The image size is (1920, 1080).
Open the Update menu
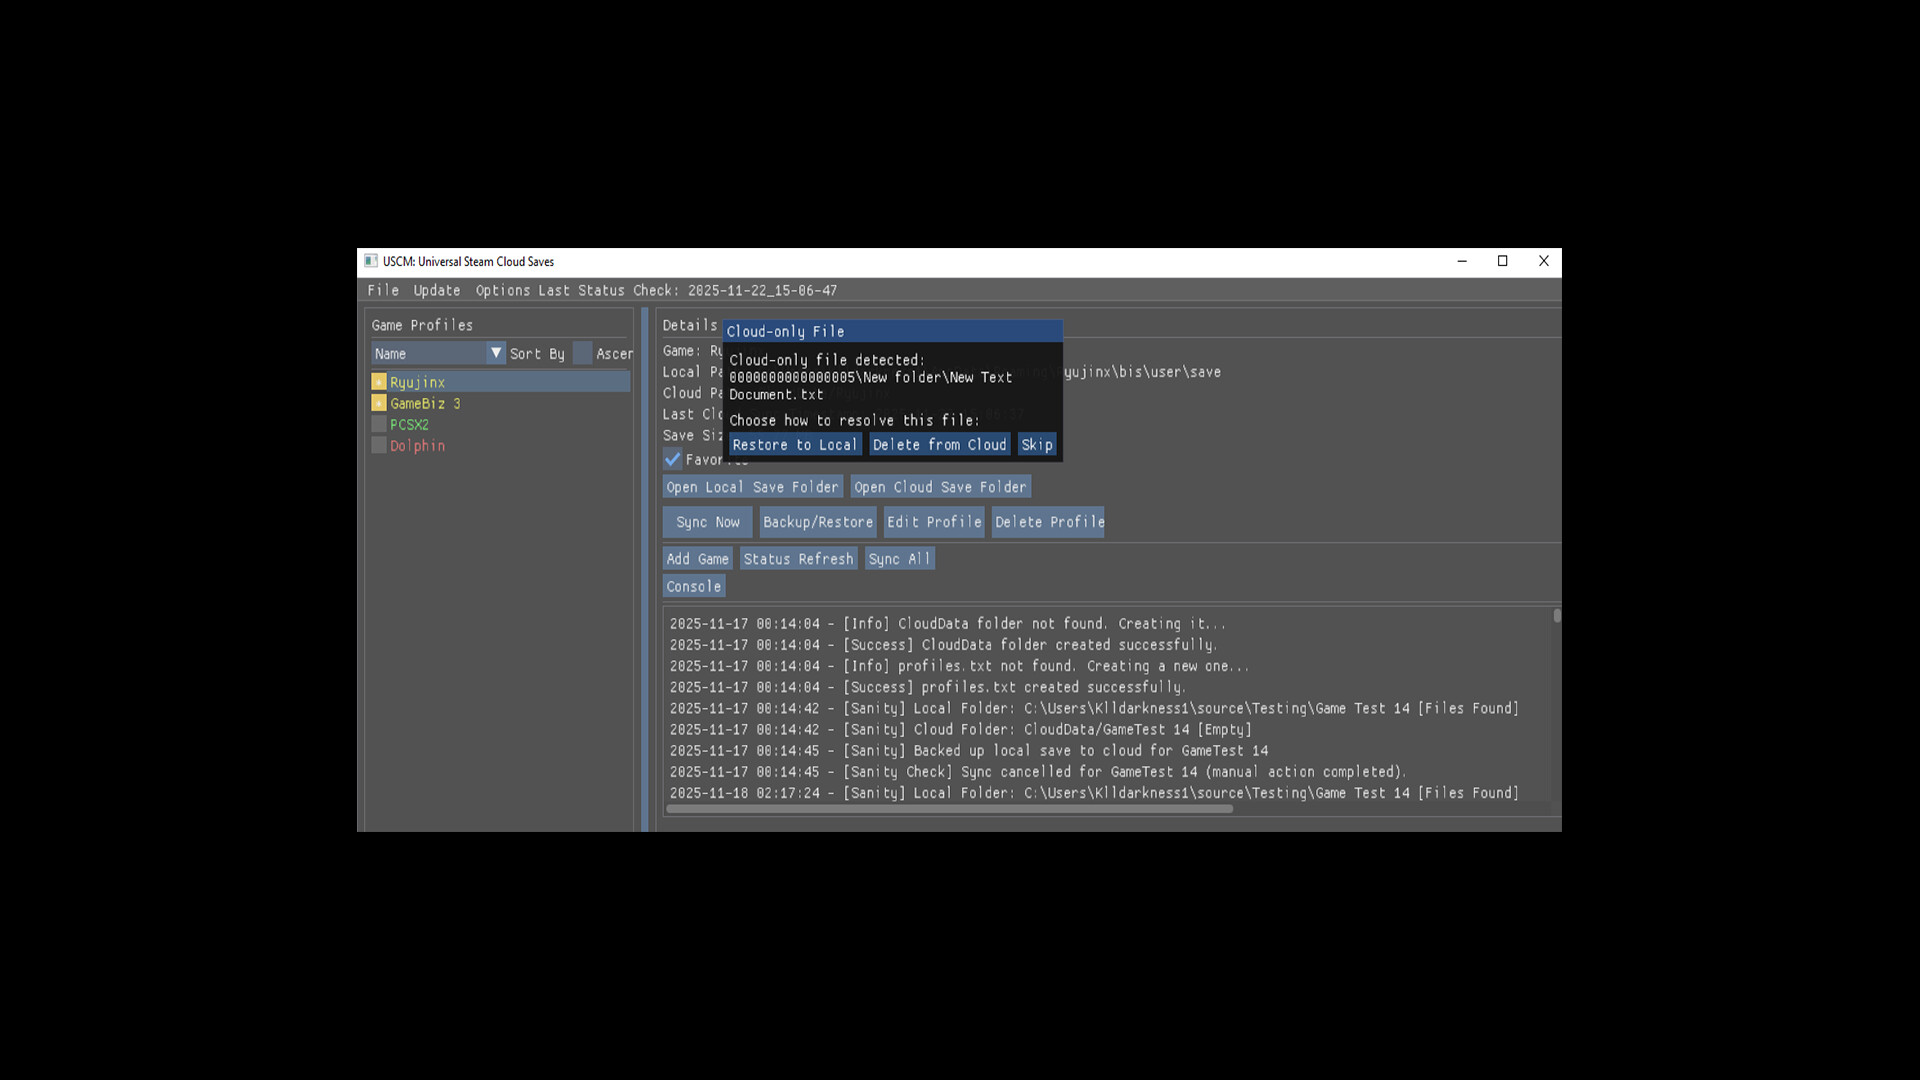point(436,290)
